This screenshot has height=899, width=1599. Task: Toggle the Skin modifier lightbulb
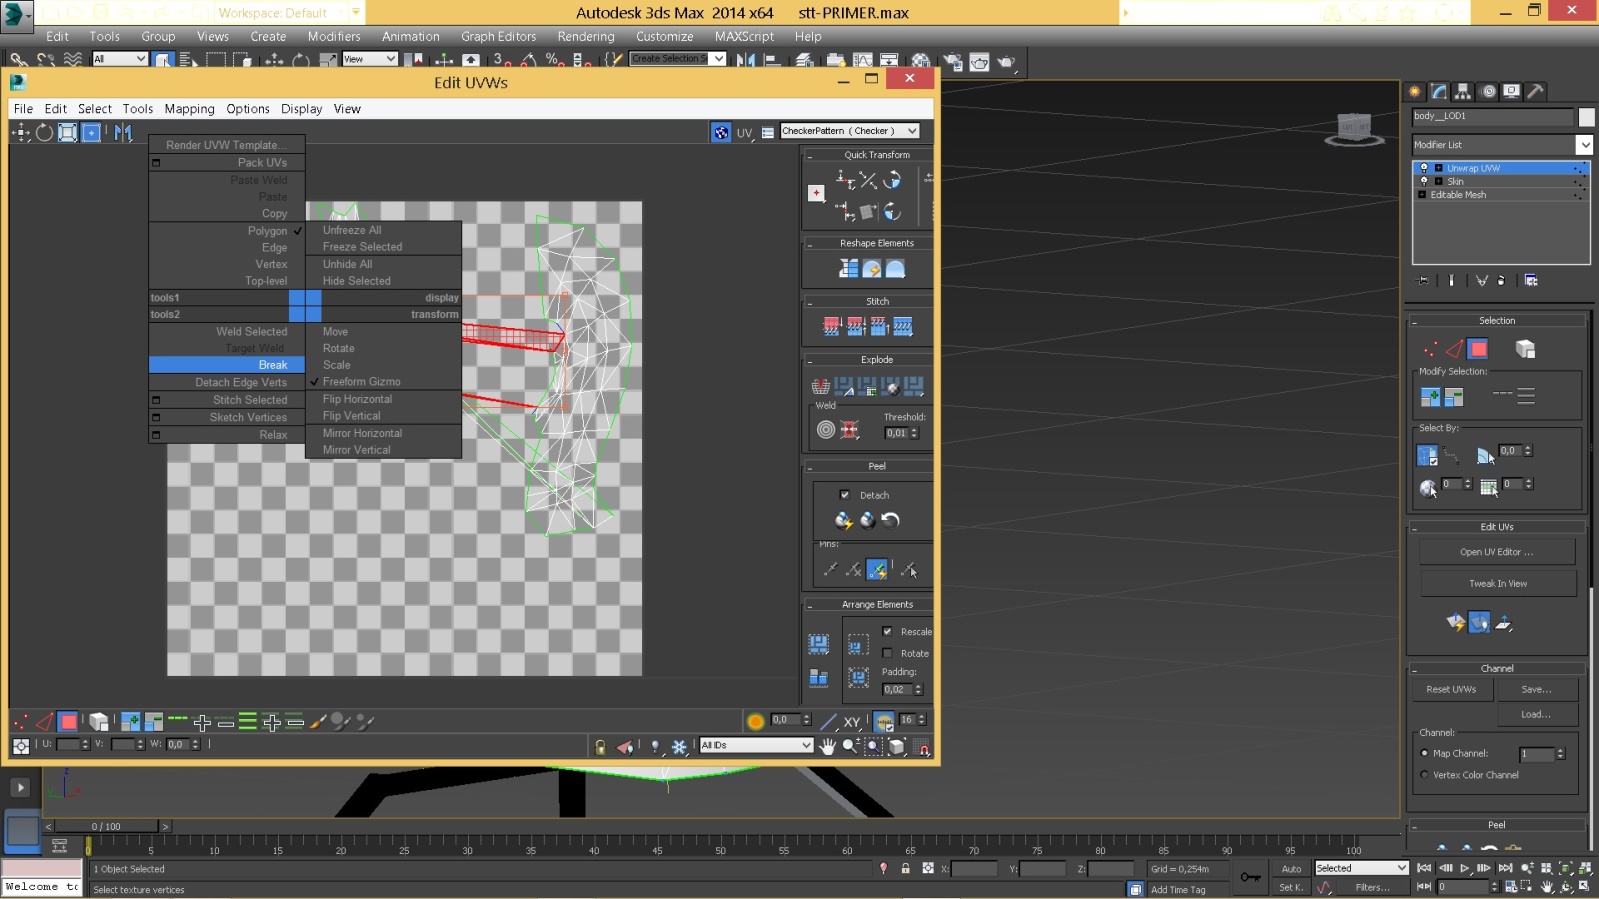[1424, 181]
